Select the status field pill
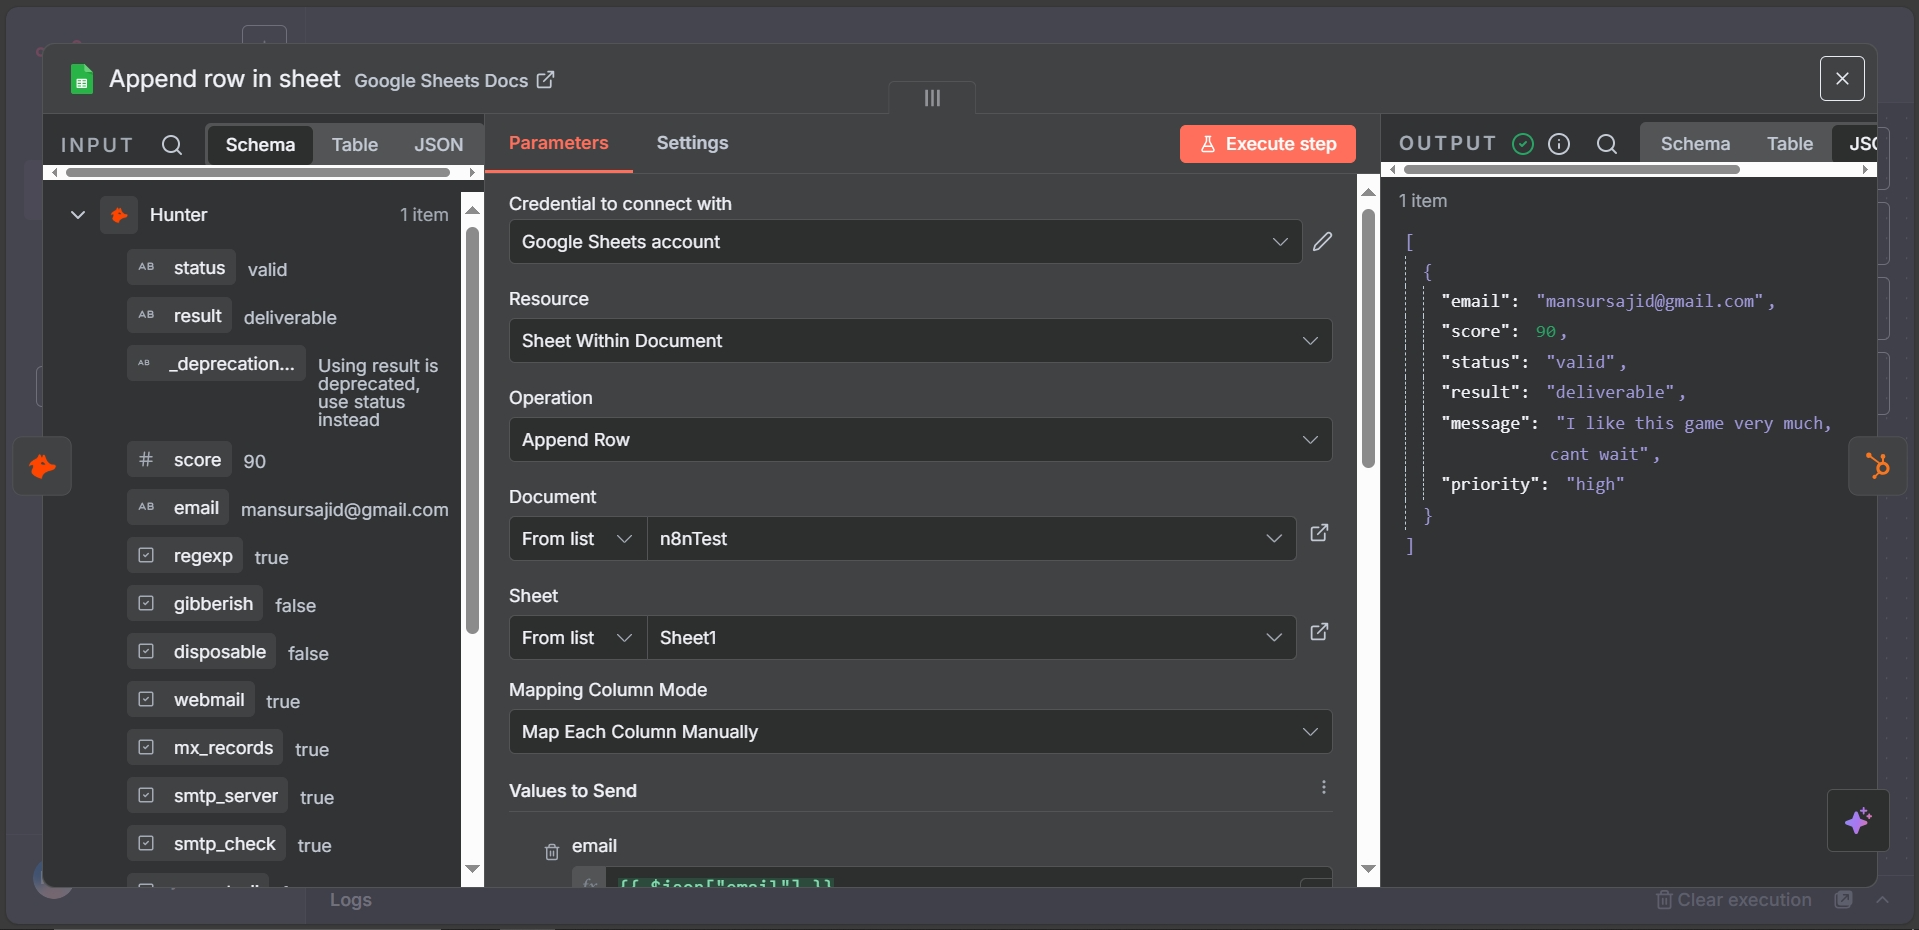The image size is (1919, 930). tap(181, 268)
